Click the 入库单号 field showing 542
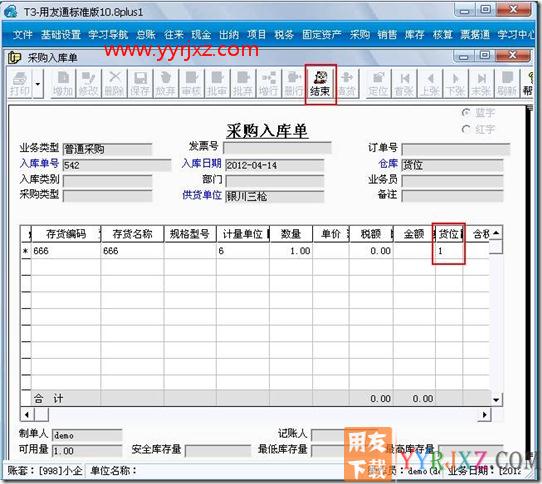This screenshot has height=484, width=542. 117,165
